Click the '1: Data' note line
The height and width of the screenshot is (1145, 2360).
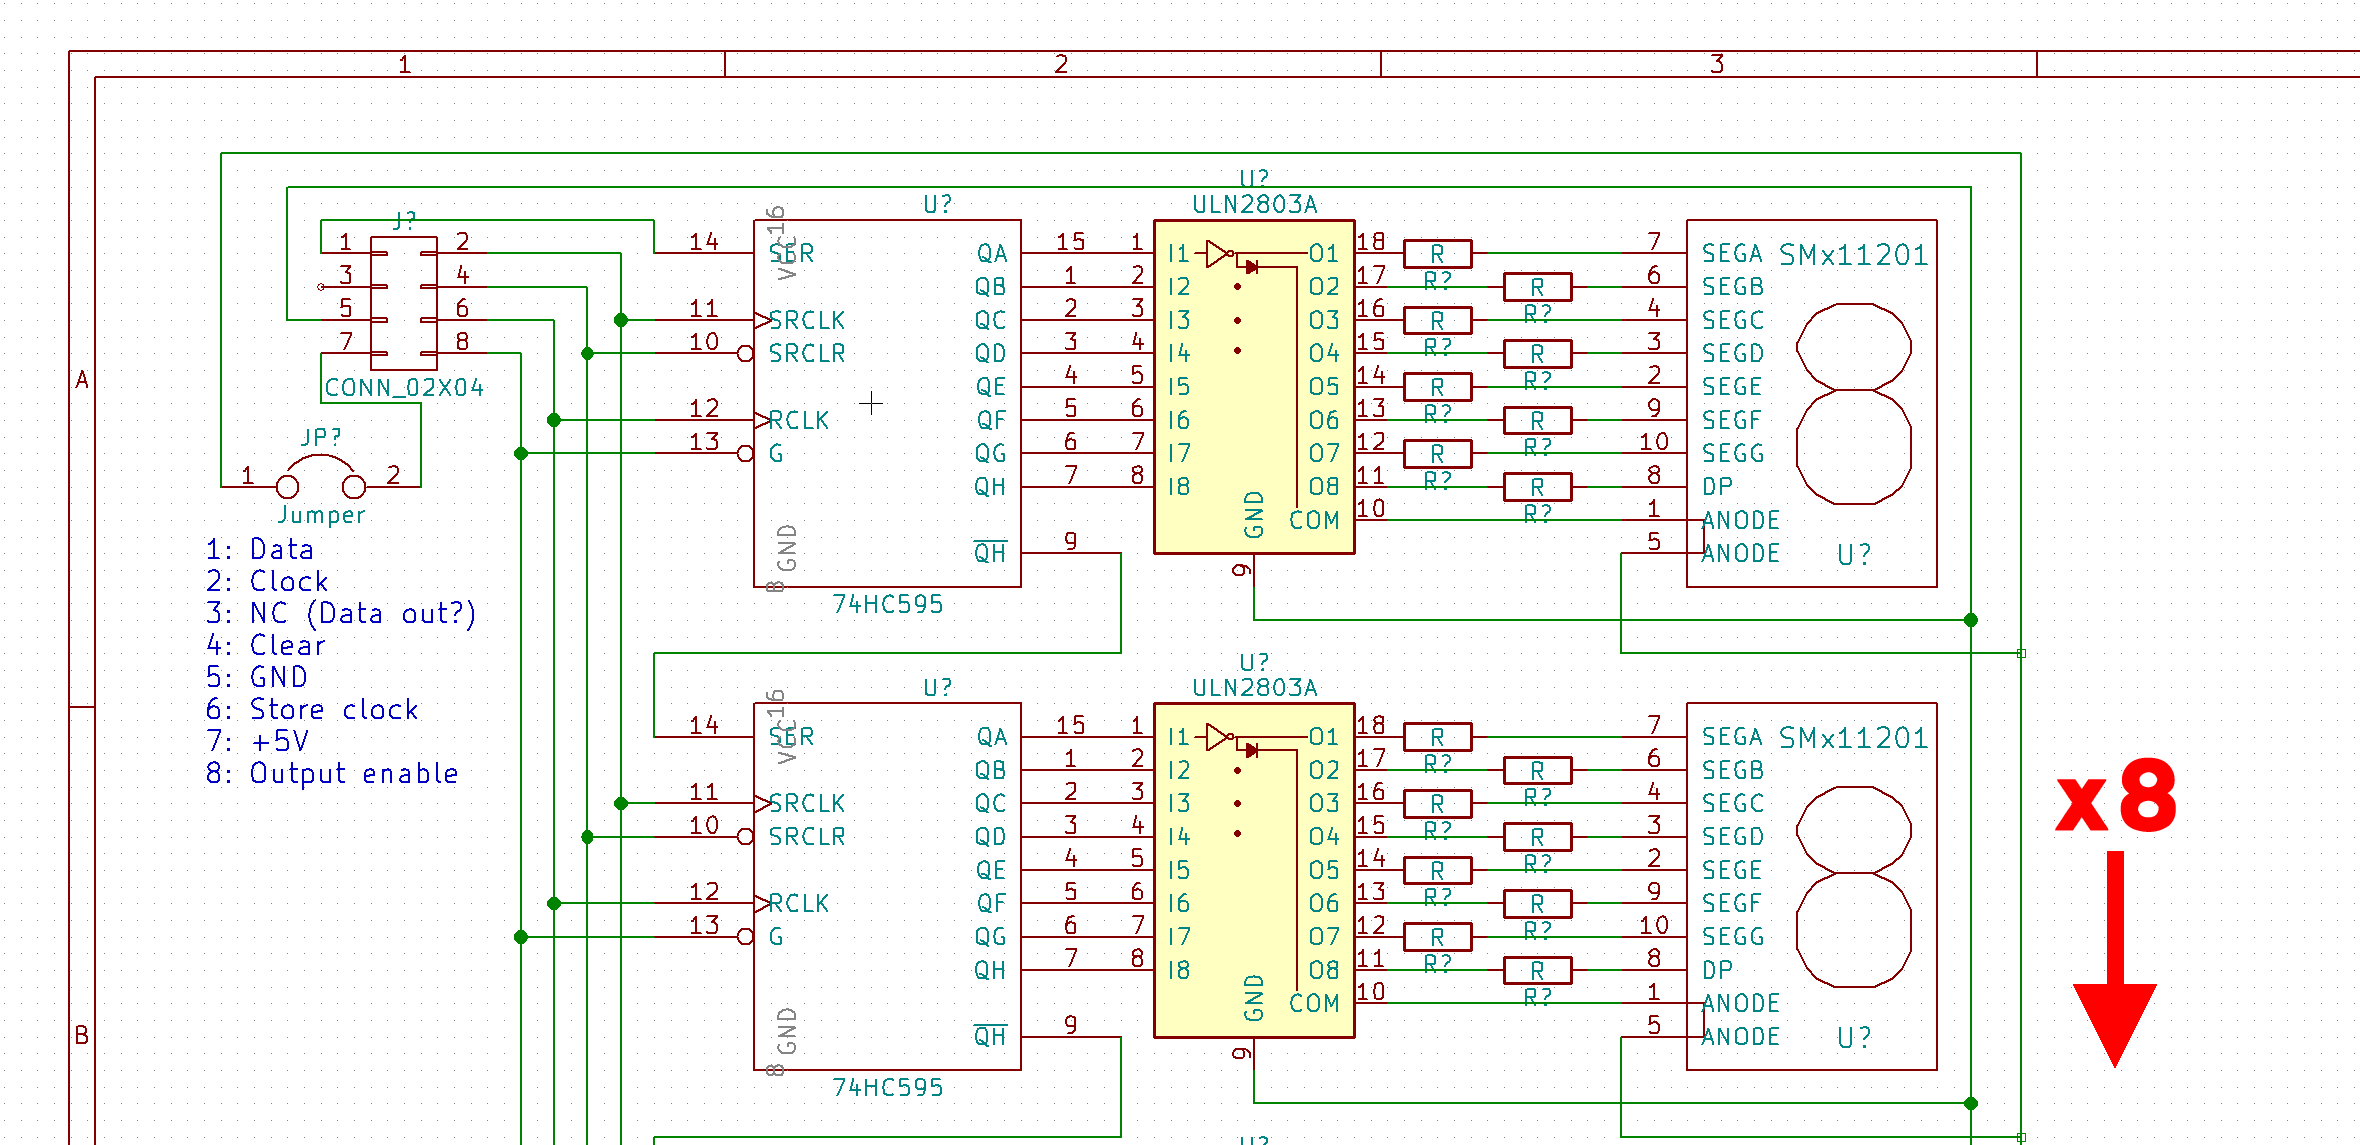pos(260,549)
